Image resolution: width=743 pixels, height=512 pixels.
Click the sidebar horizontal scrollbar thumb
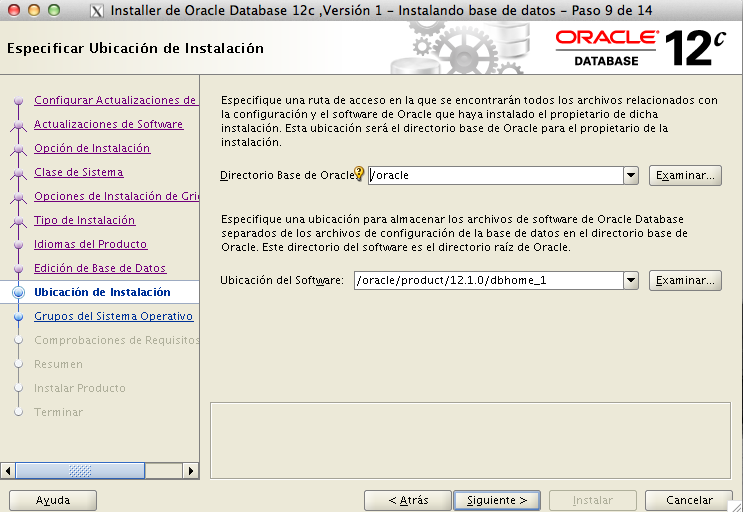(80, 471)
